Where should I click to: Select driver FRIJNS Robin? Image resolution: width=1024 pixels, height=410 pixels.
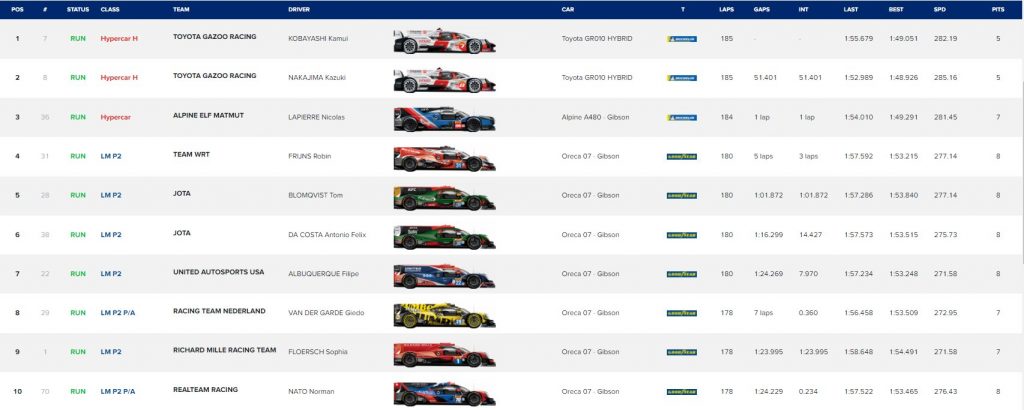[x=310, y=157]
